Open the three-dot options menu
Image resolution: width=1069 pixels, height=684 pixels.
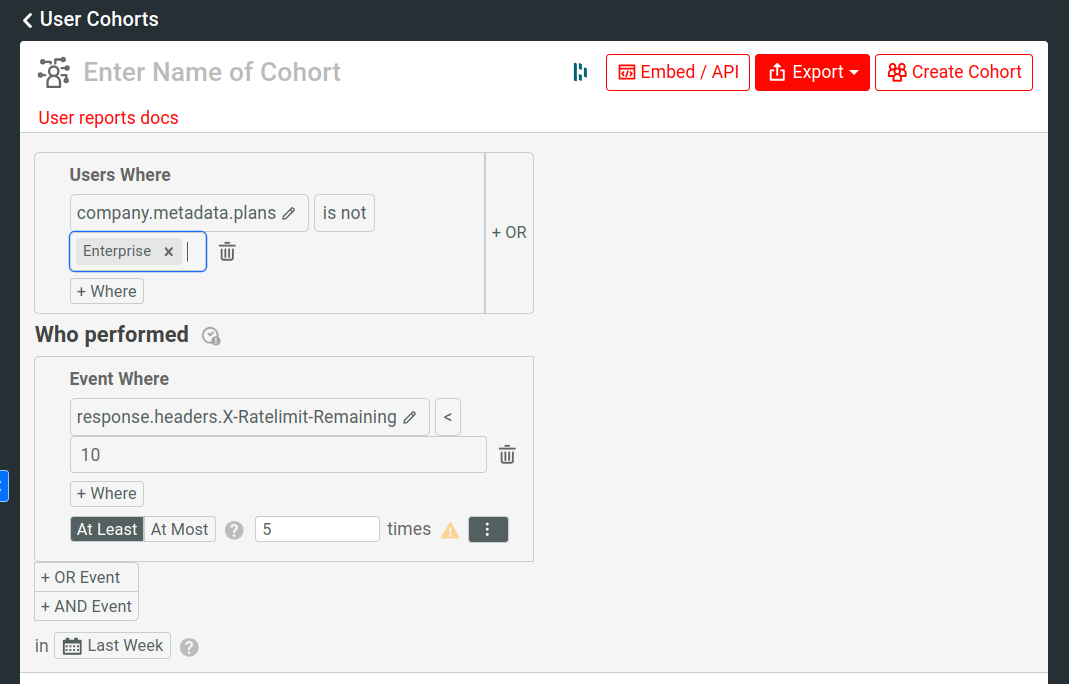pos(488,529)
